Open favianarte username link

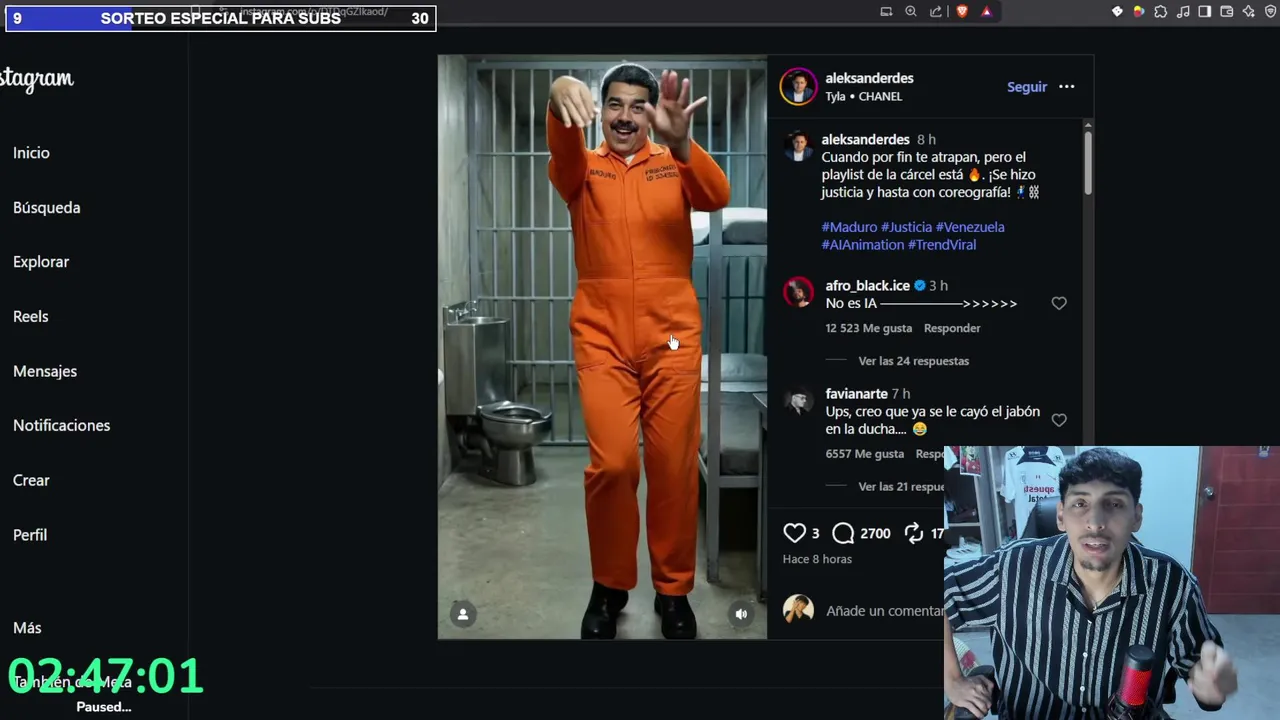coord(856,394)
